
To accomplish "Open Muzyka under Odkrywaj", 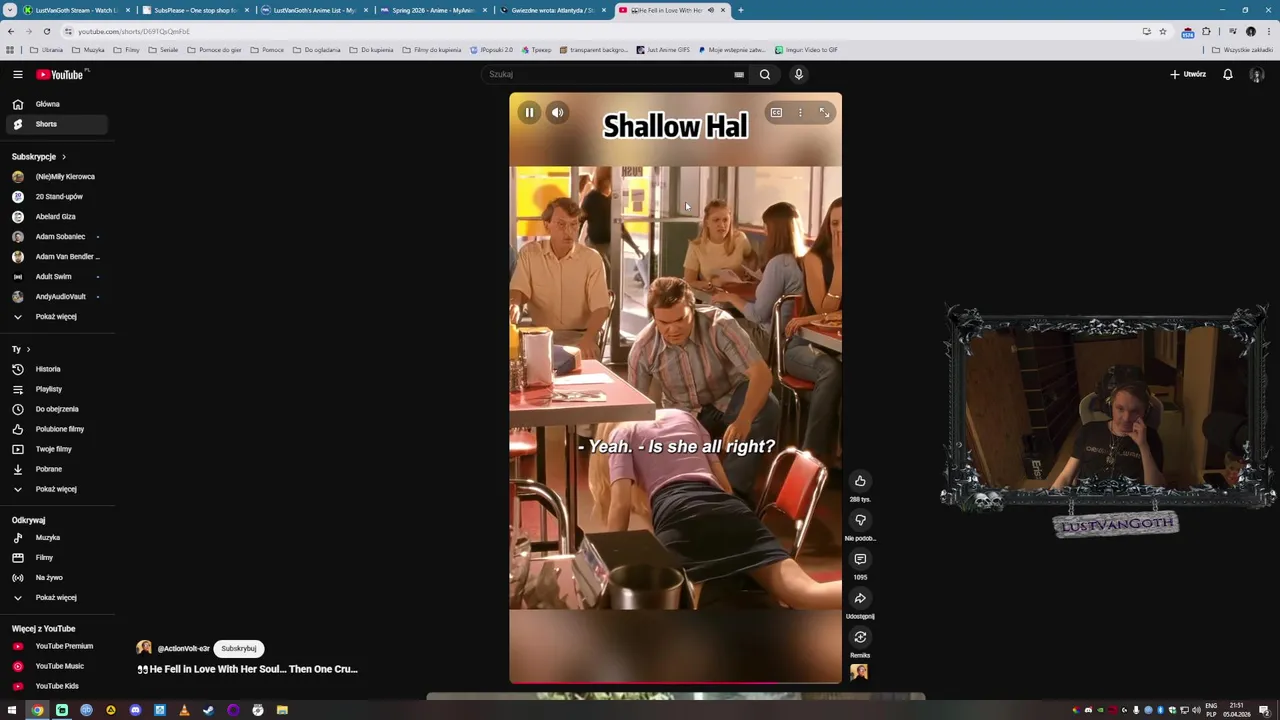I will coord(57,538).
